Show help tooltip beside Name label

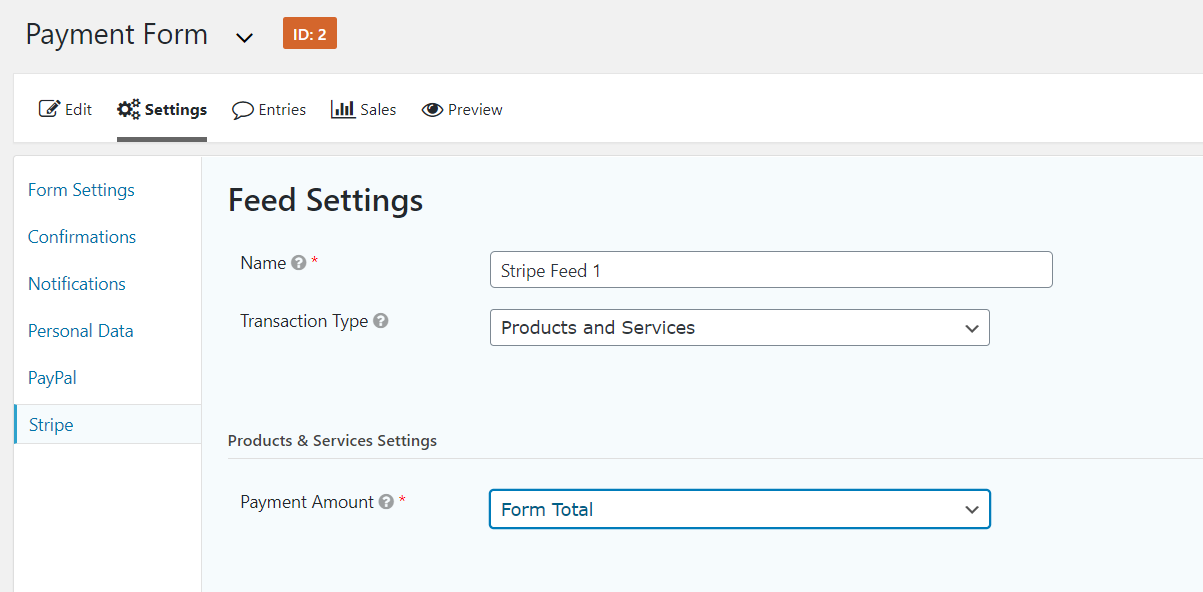pyautogui.click(x=298, y=263)
